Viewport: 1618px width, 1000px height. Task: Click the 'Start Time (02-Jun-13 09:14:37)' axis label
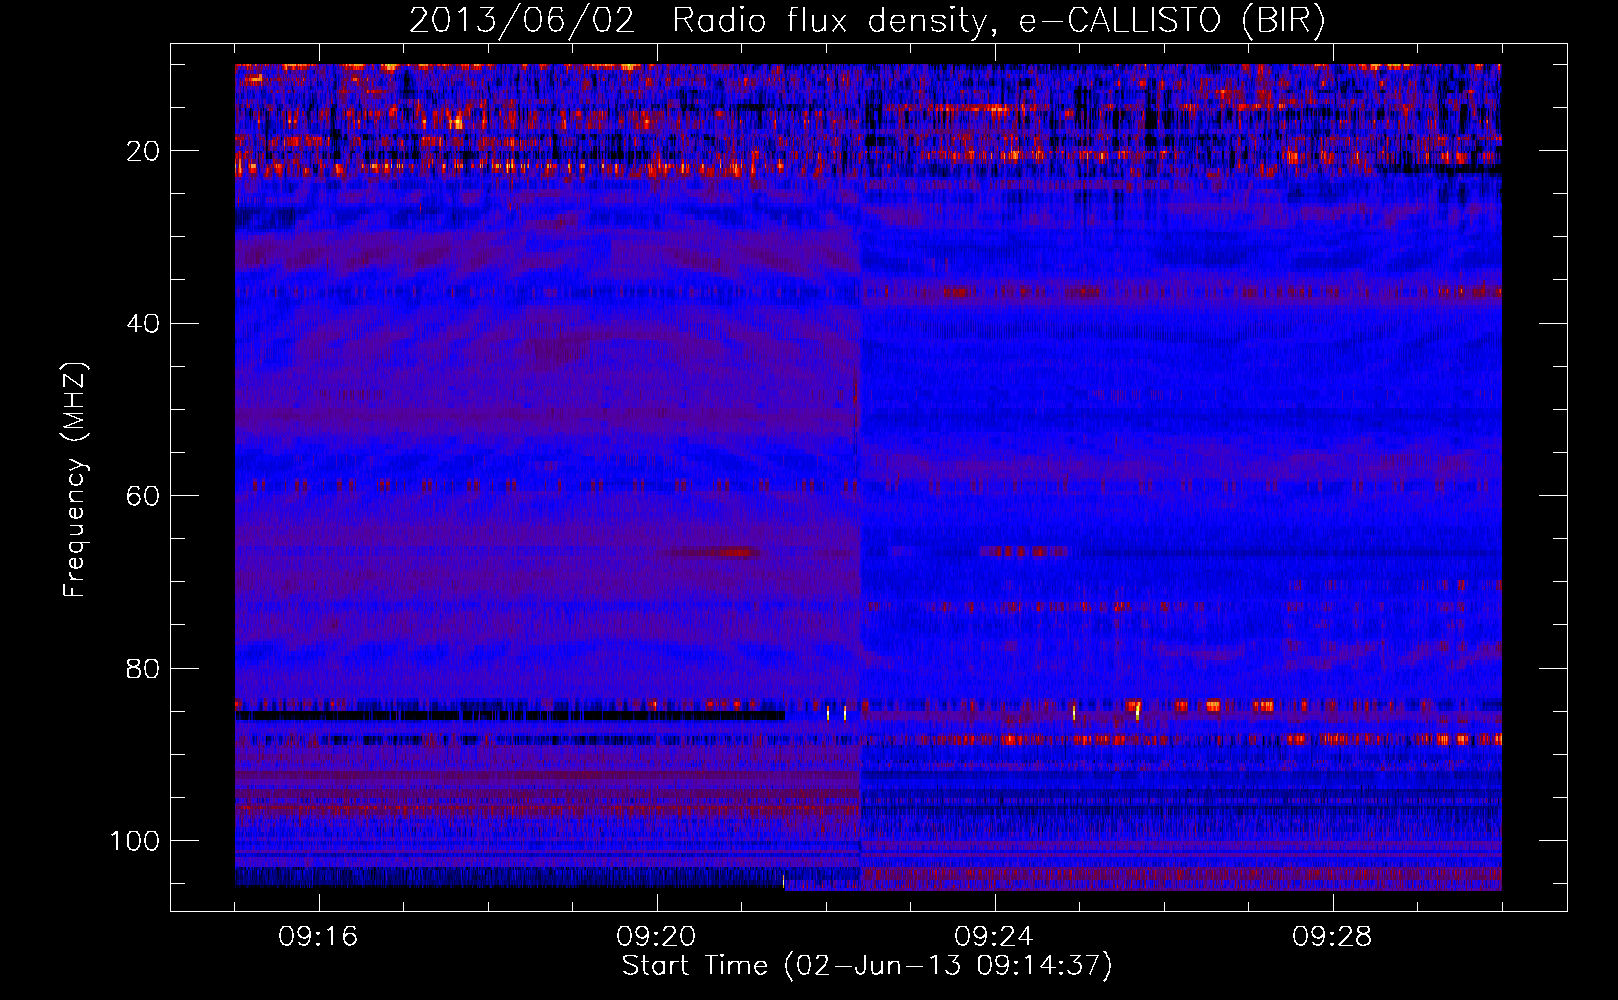click(867, 966)
